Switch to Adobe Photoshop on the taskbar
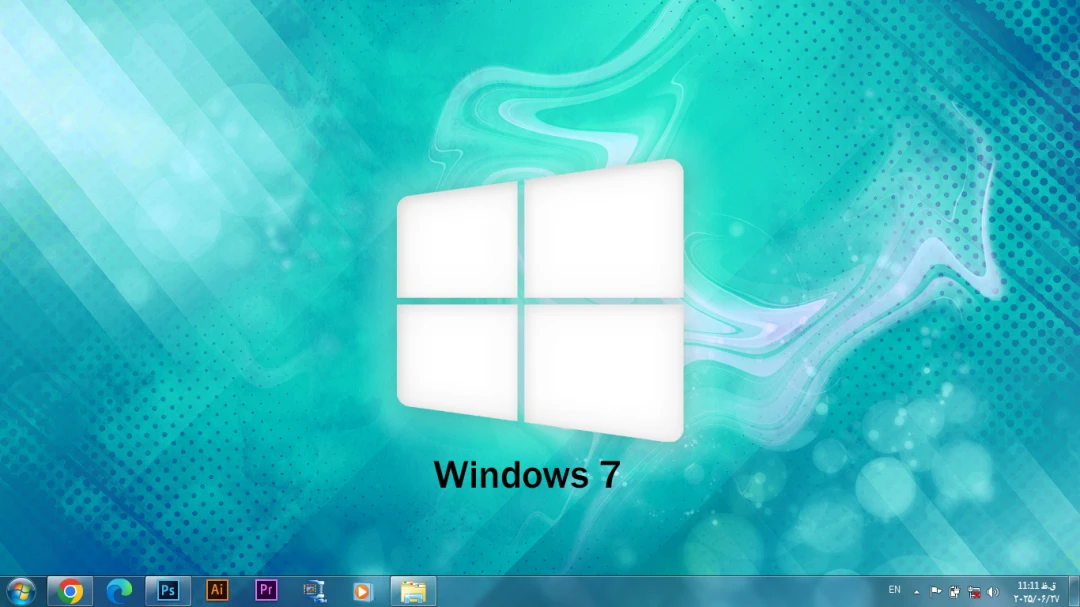Screen dimensions: 1080x607 (168, 591)
